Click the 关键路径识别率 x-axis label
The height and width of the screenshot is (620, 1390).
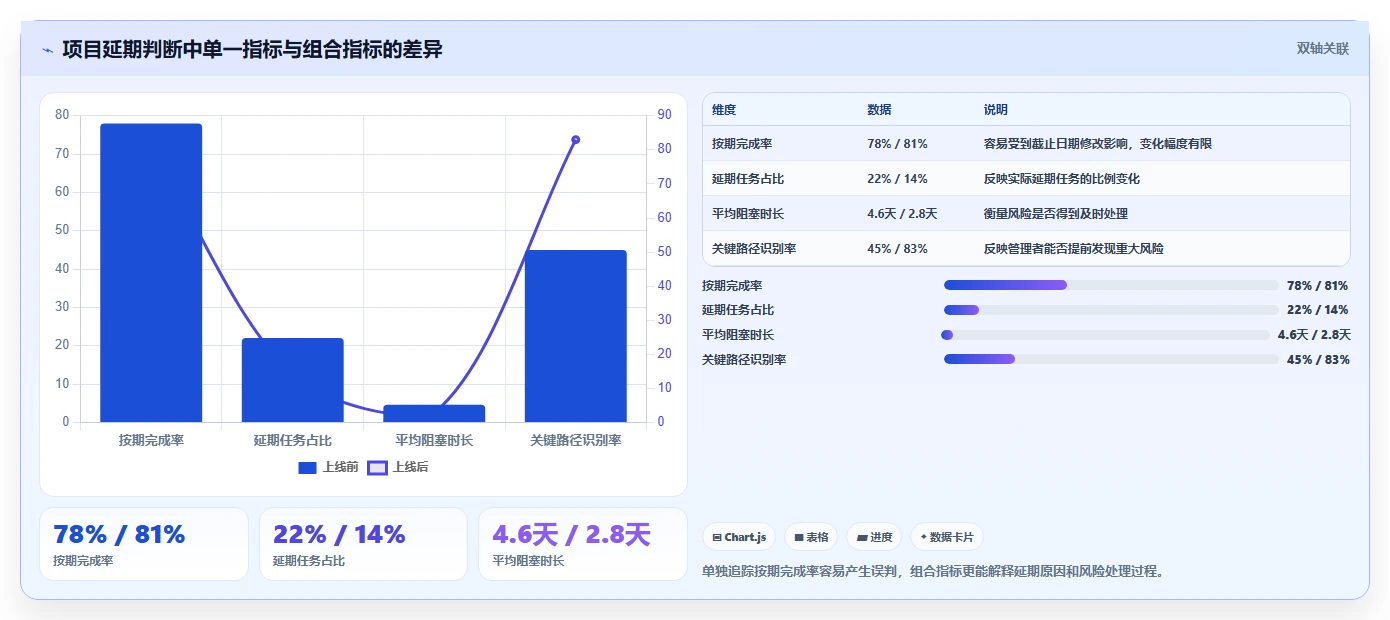[x=576, y=440]
